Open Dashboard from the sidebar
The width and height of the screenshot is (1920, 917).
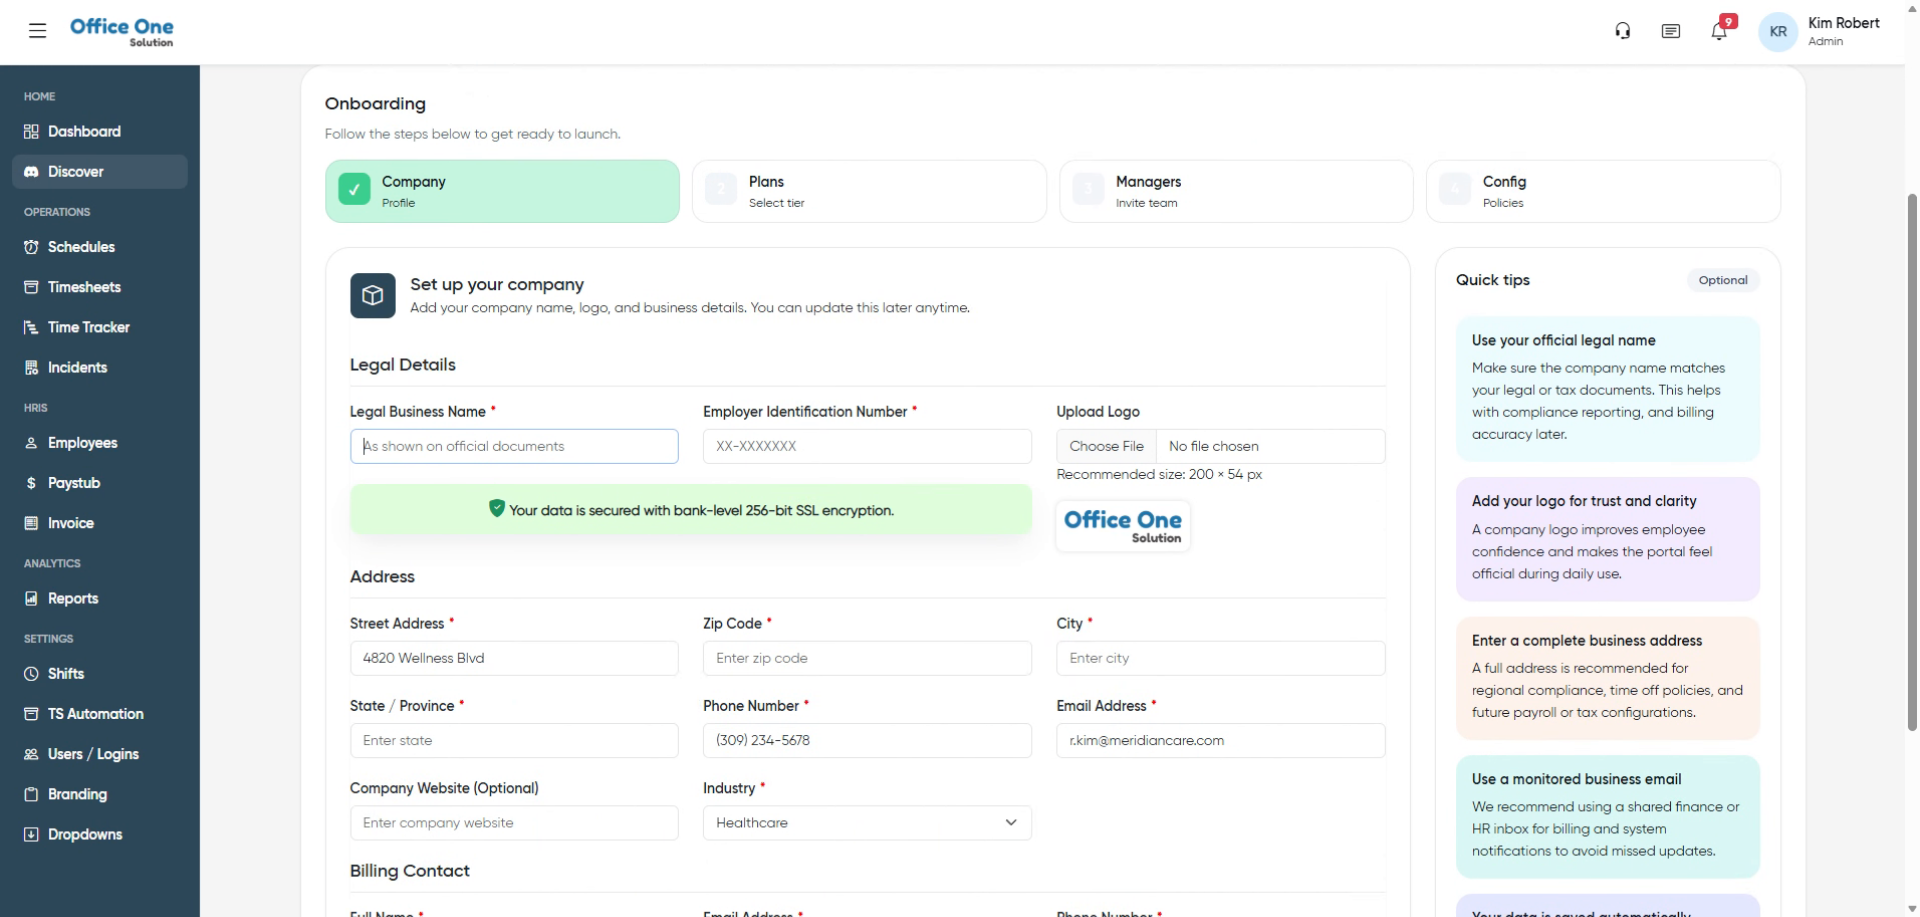coord(84,132)
